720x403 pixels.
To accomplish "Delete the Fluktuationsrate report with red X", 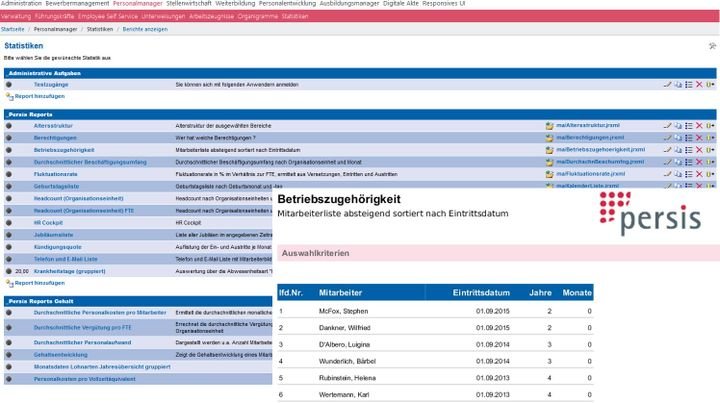I will point(699,174).
